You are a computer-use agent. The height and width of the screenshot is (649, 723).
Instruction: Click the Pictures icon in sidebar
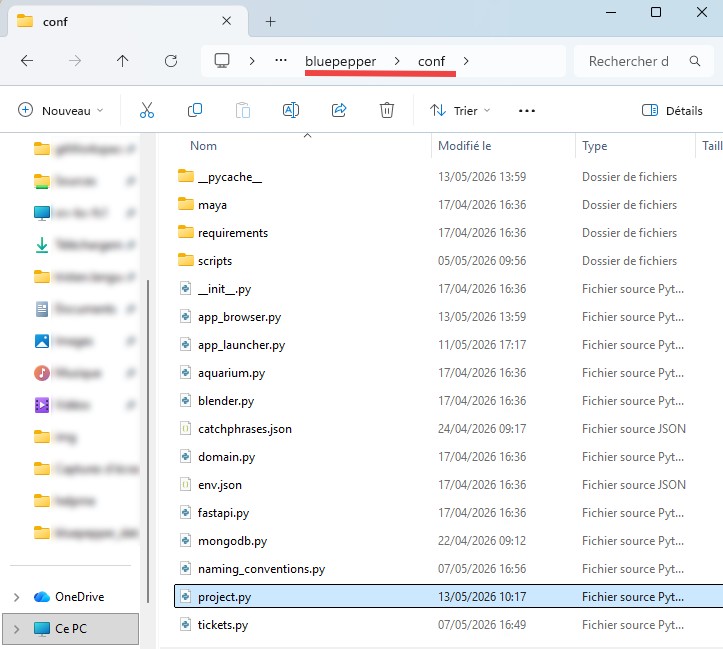pyautogui.click(x=42, y=341)
